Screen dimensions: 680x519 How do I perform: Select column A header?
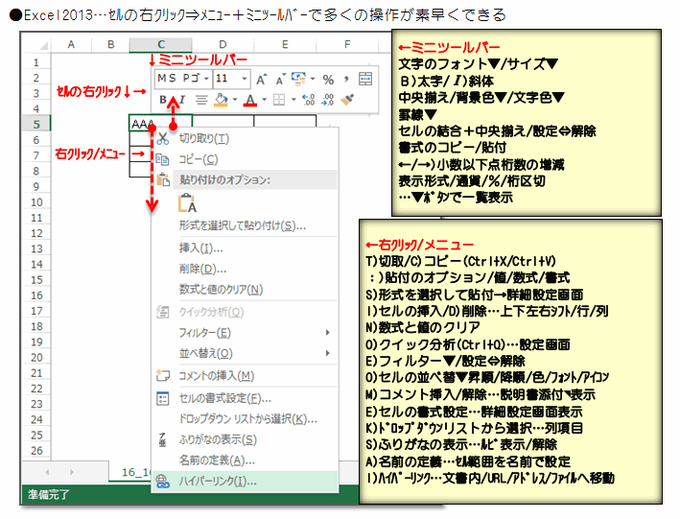pos(72,44)
